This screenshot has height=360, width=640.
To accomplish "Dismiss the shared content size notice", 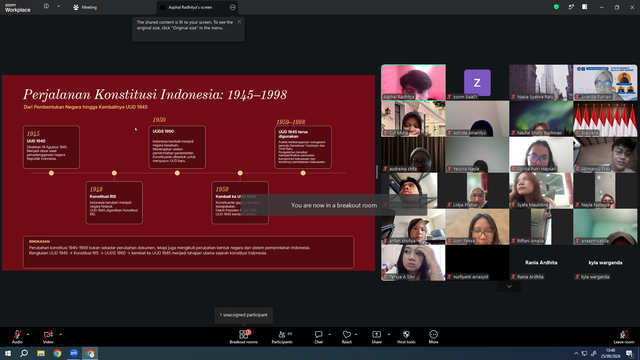I will coord(239,22).
